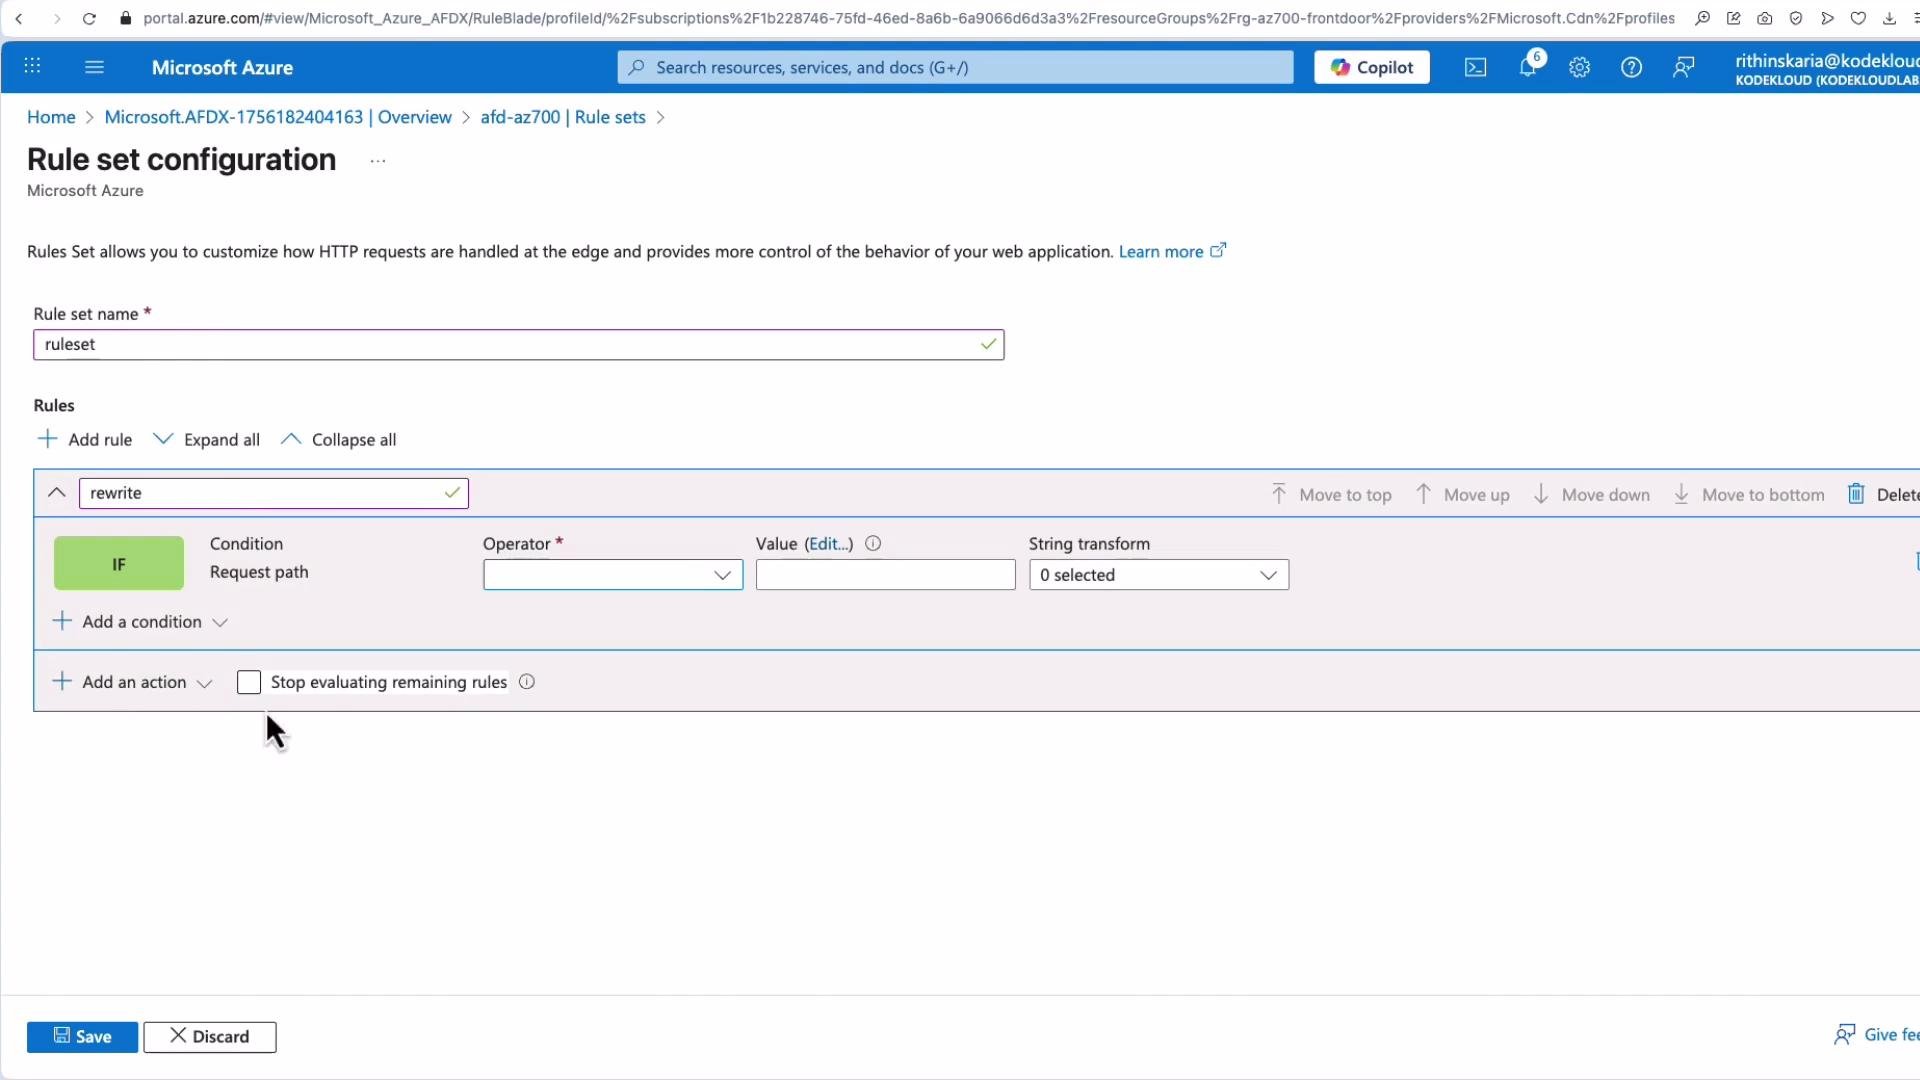Click the browser back arrow
Screen dimensions: 1920x1080
(19, 18)
